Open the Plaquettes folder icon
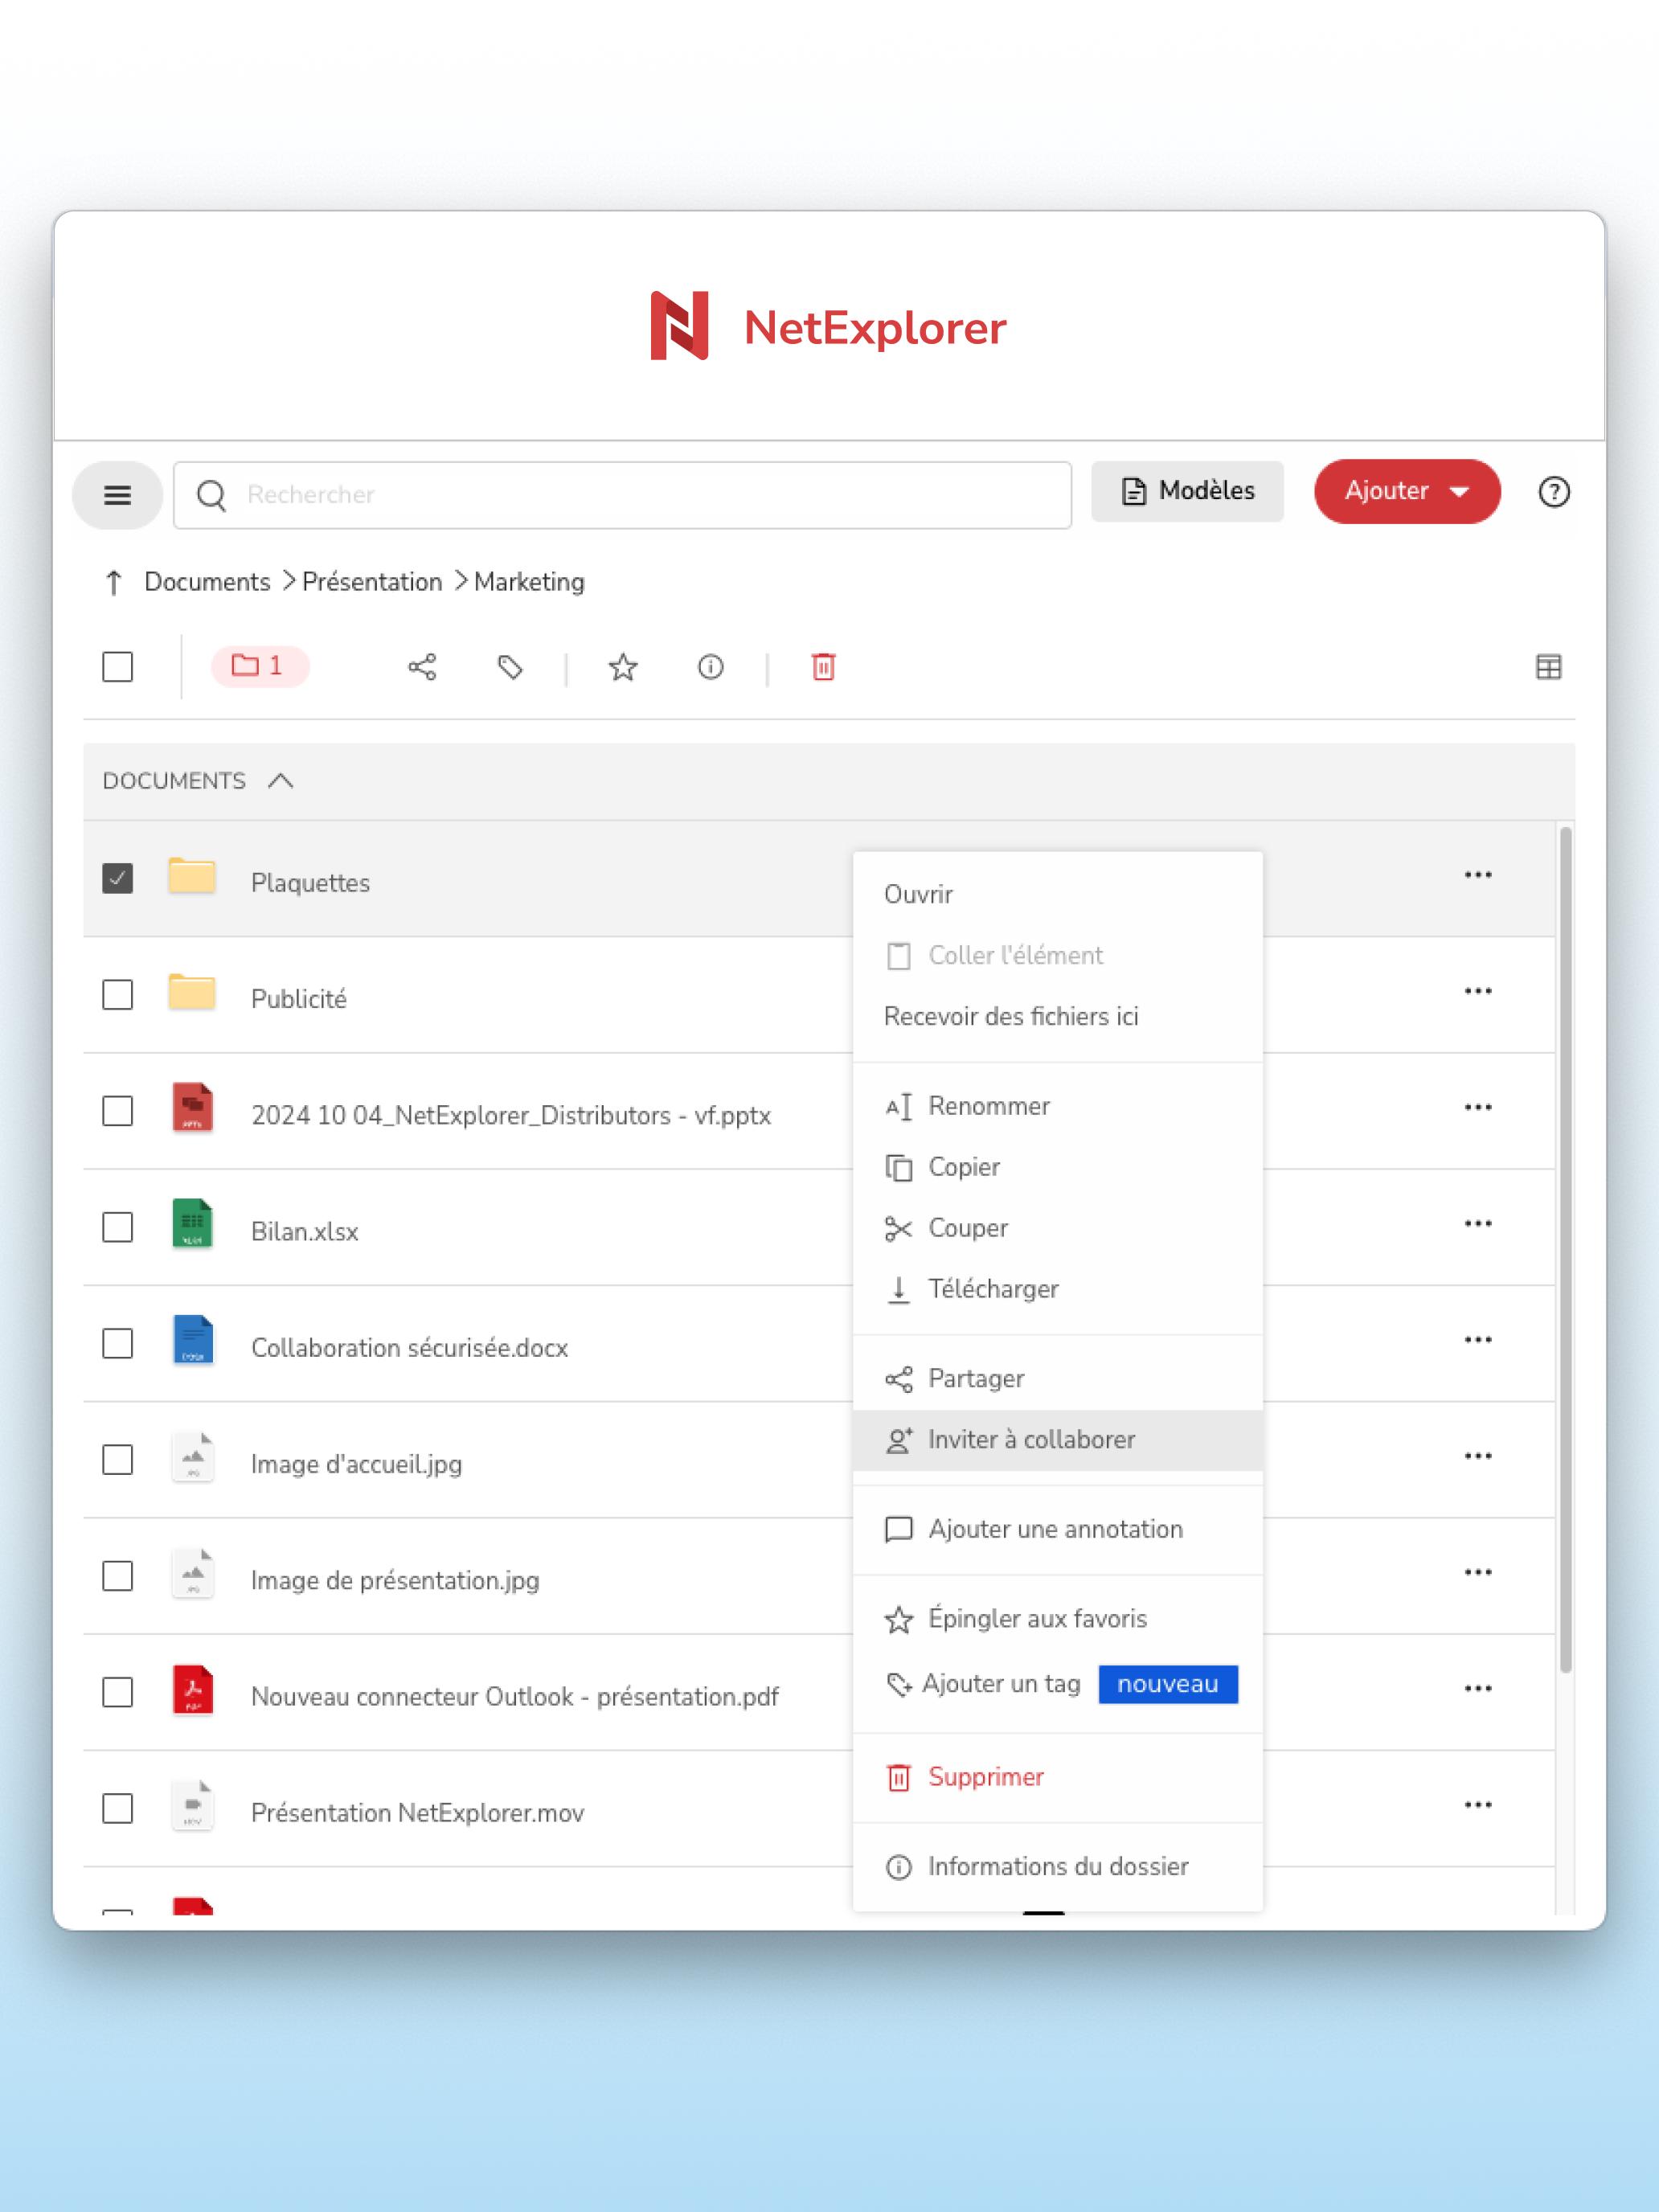1659x2212 pixels. (192, 876)
